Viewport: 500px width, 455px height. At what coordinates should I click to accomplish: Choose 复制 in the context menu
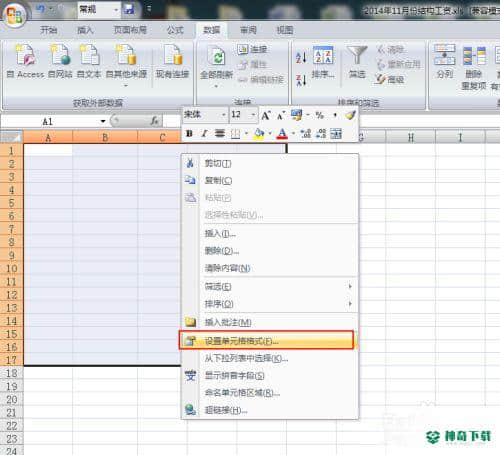pyautogui.click(x=270, y=181)
